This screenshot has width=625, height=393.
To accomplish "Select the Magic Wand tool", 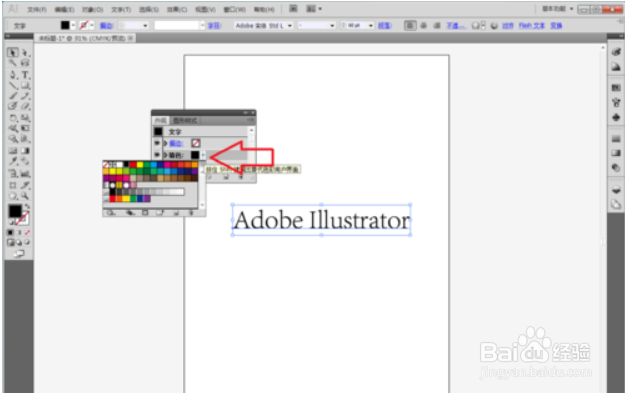I will point(12,63).
